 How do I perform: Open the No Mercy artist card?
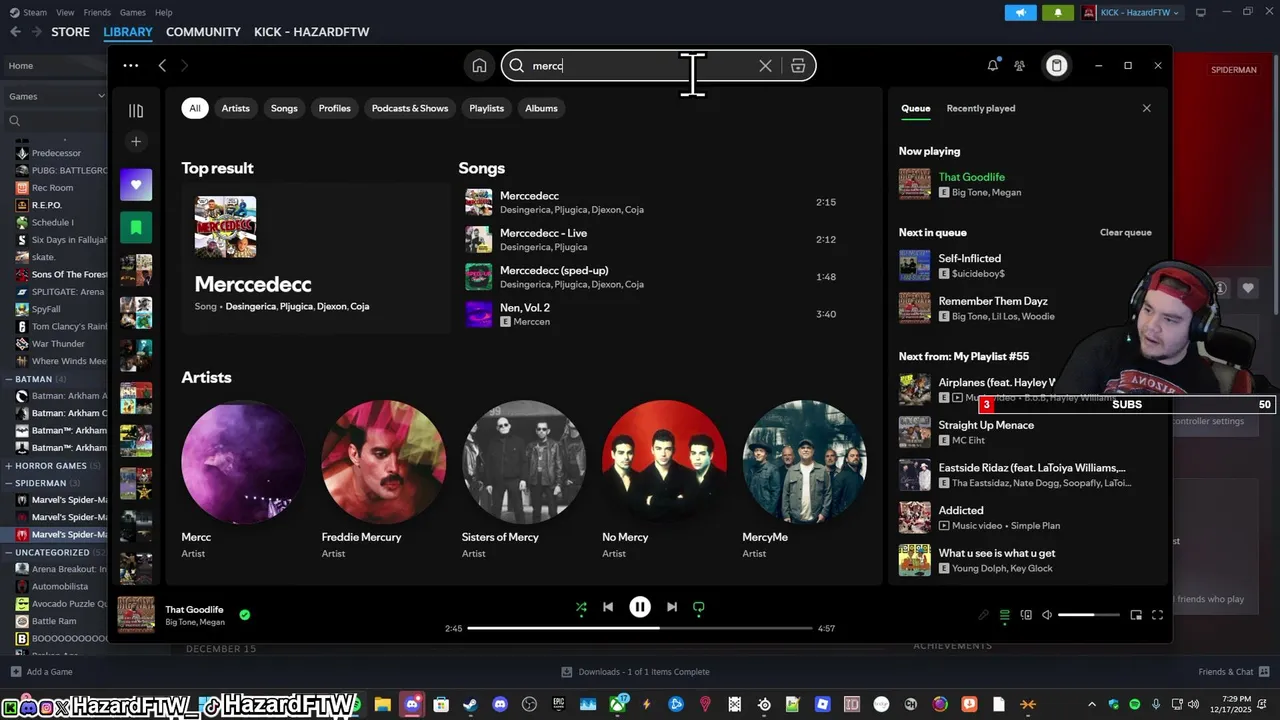click(x=664, y=480)
